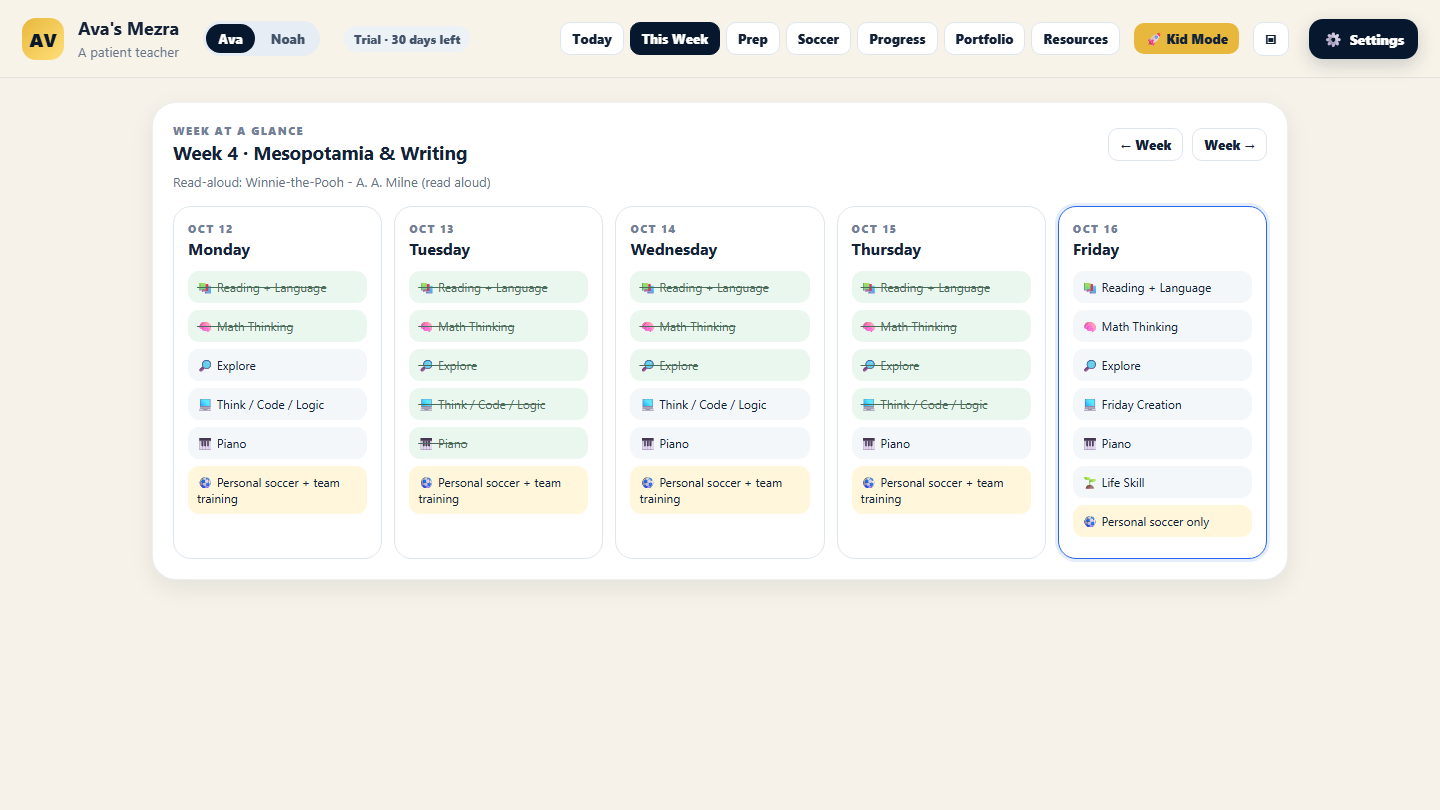
Task: Open the Today tab
Action: tap(592, 39)
